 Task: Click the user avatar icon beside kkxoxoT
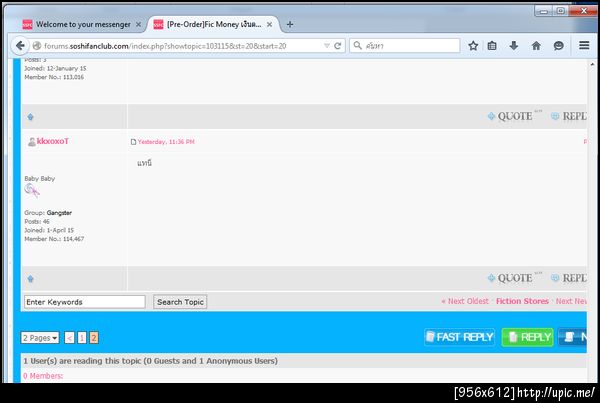(32, 142)
